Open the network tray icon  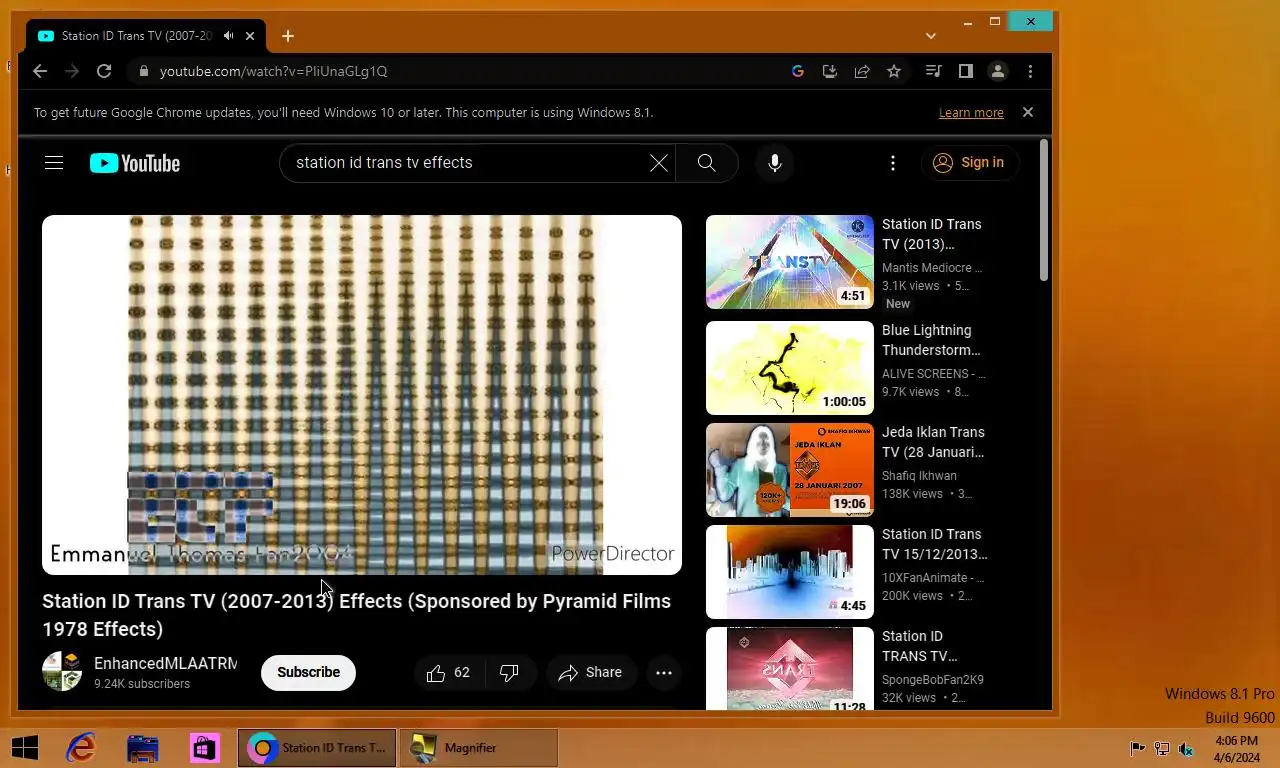point(1162,748)
